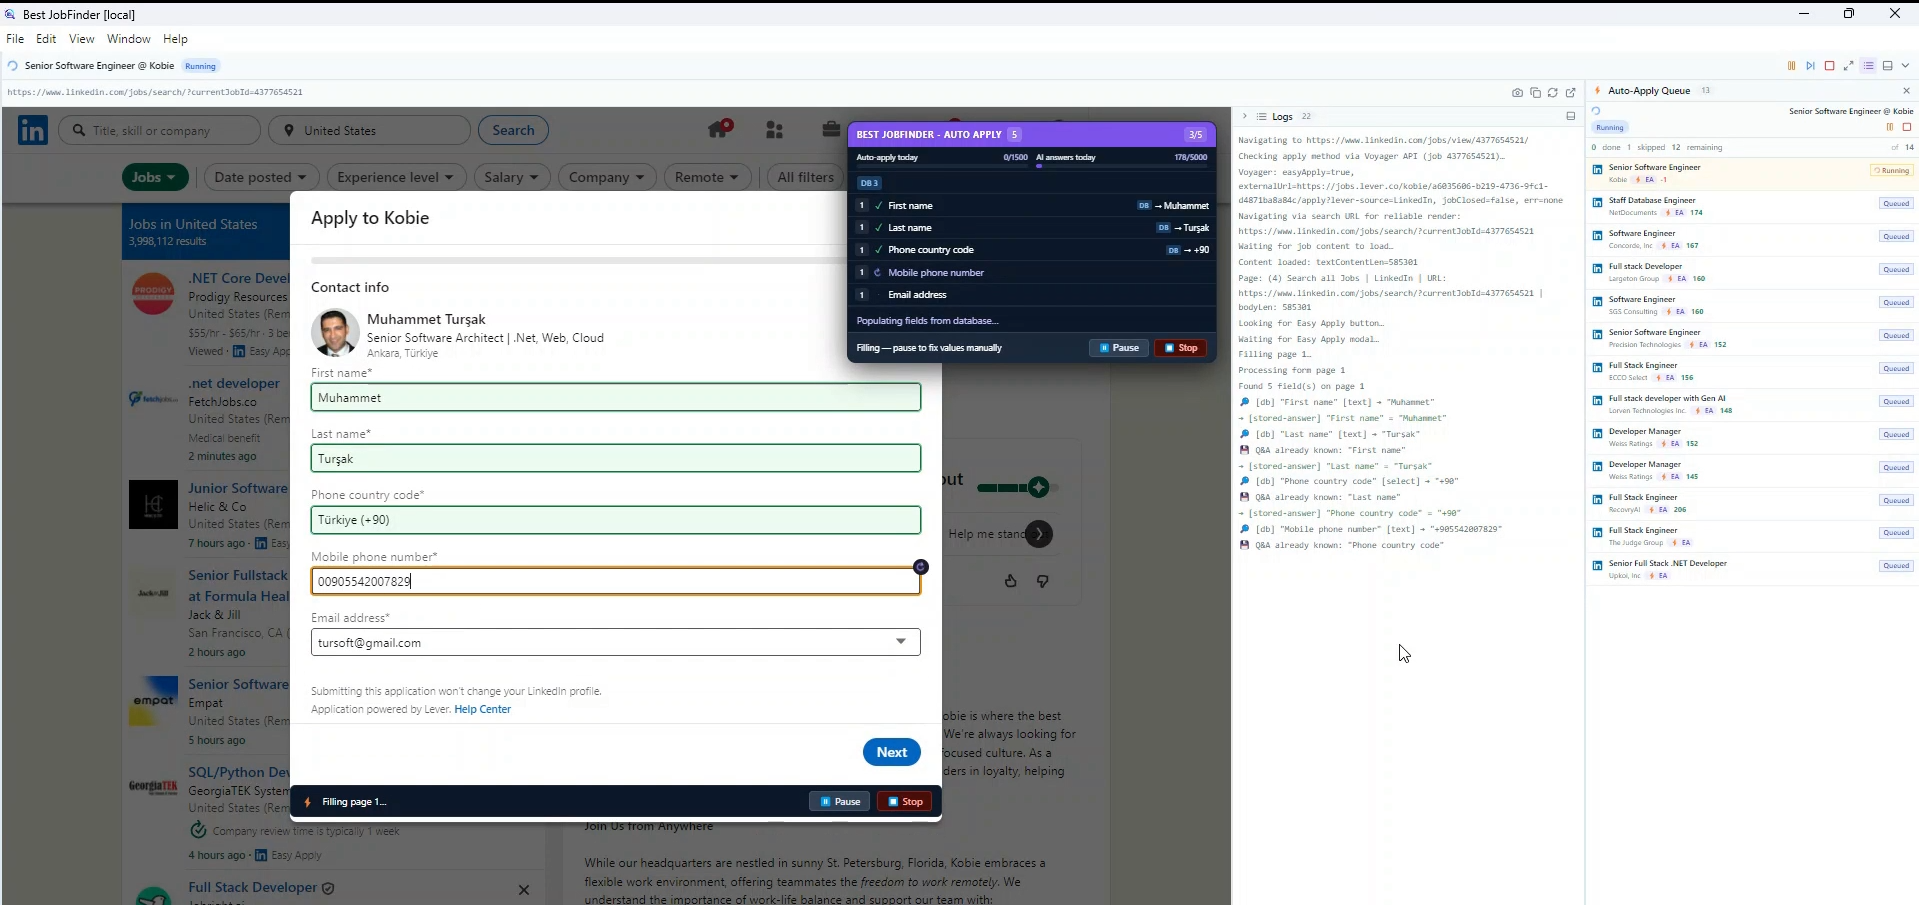Click the reload page icon
Screen dimensions: 1919x905
[1552, 92]
